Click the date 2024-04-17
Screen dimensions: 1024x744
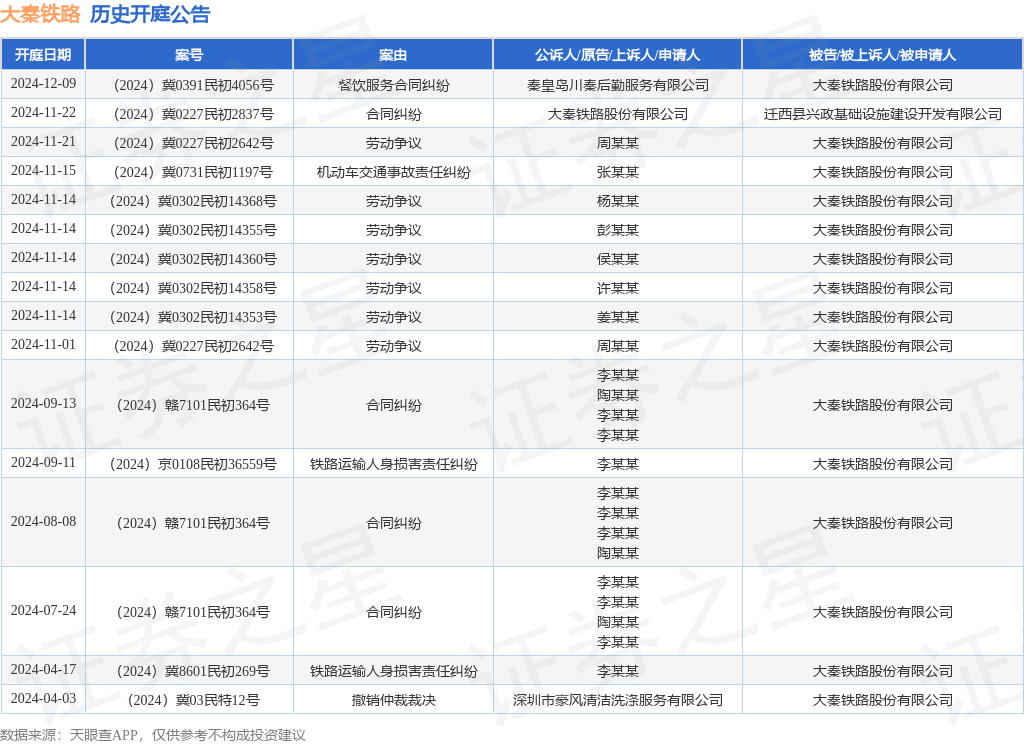click(x=43, y=670)
